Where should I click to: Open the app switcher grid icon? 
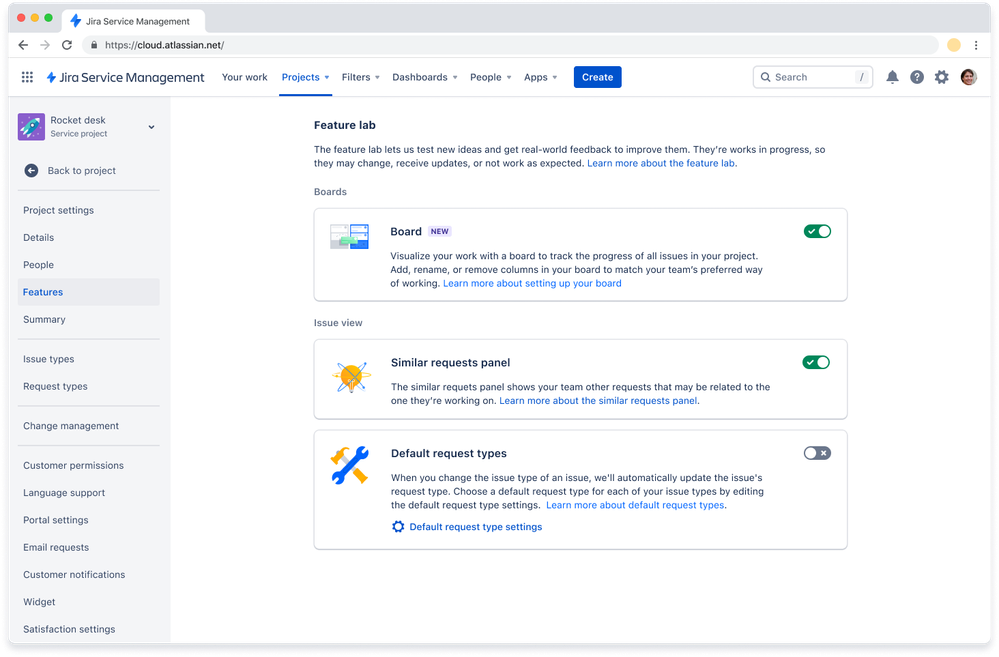(27, 77)
